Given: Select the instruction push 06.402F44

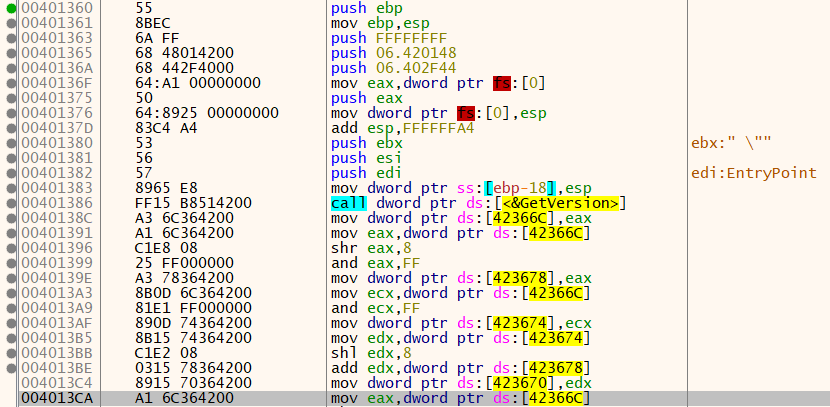Looking at the screenshot, I should [394, 68].
